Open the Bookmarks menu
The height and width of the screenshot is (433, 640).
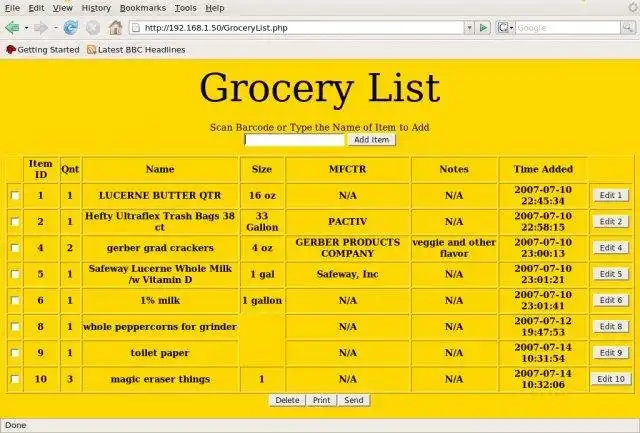(x=143, y=8)
